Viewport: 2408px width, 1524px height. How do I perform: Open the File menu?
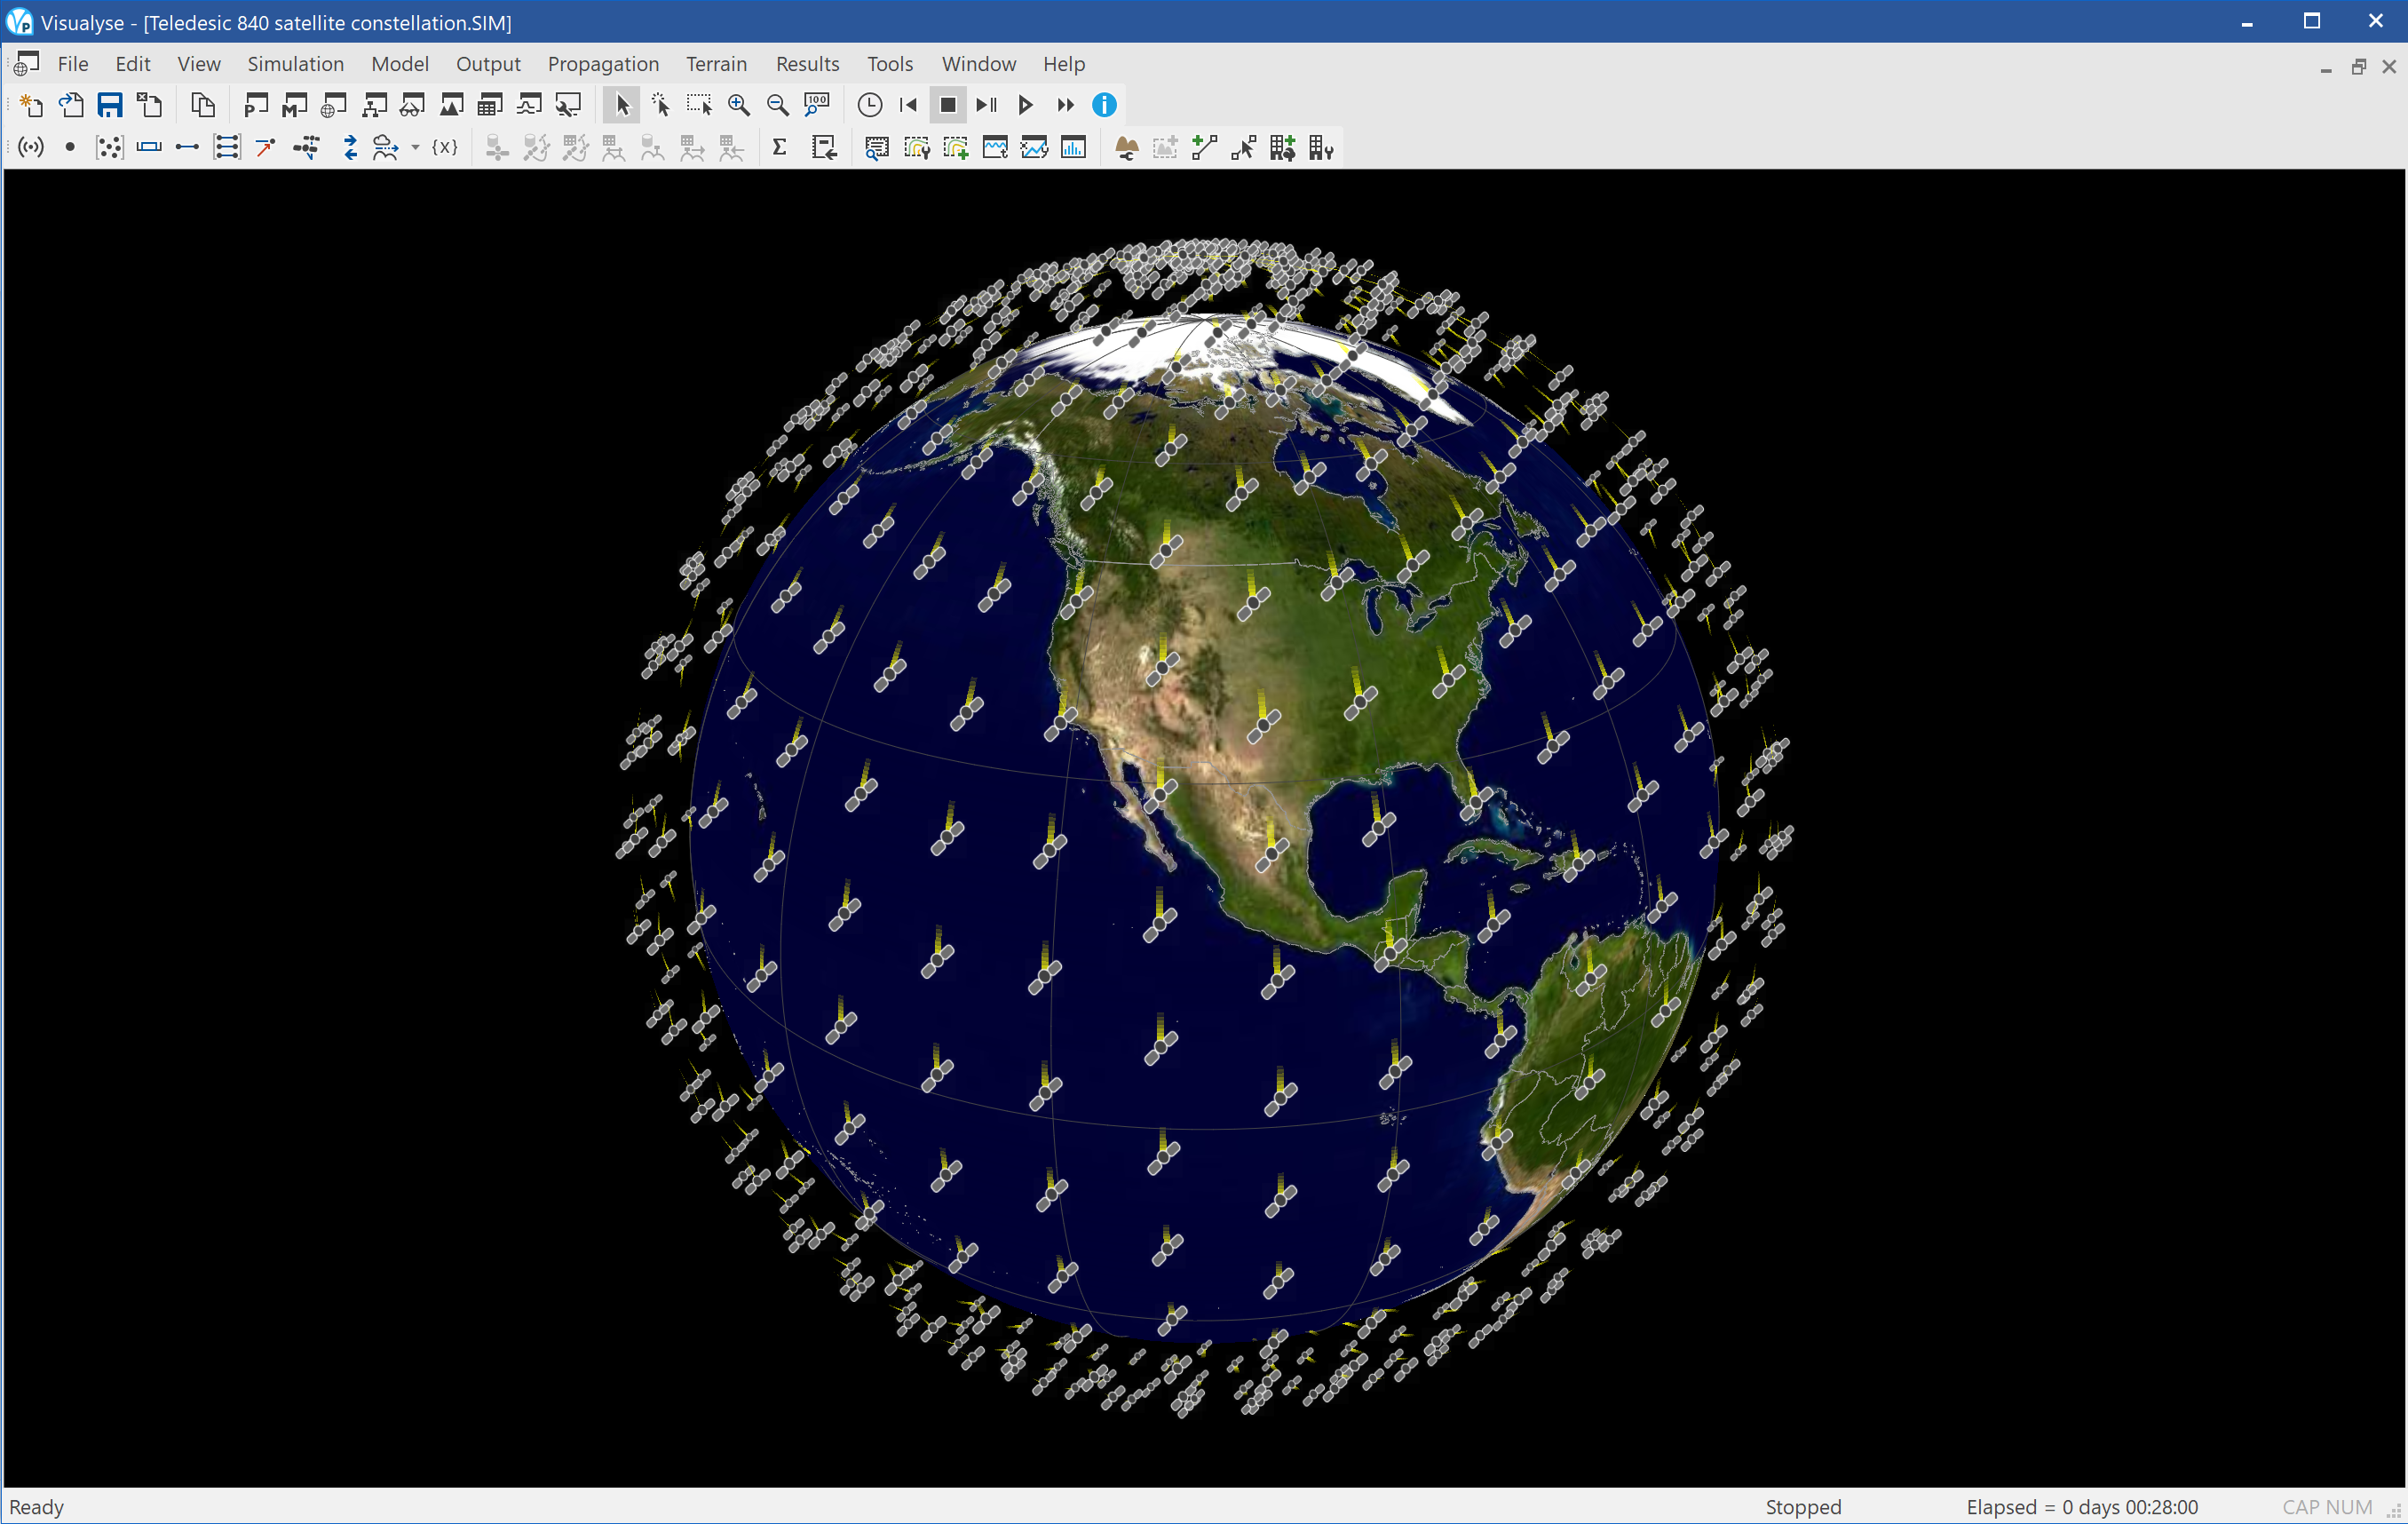(73, 64)
